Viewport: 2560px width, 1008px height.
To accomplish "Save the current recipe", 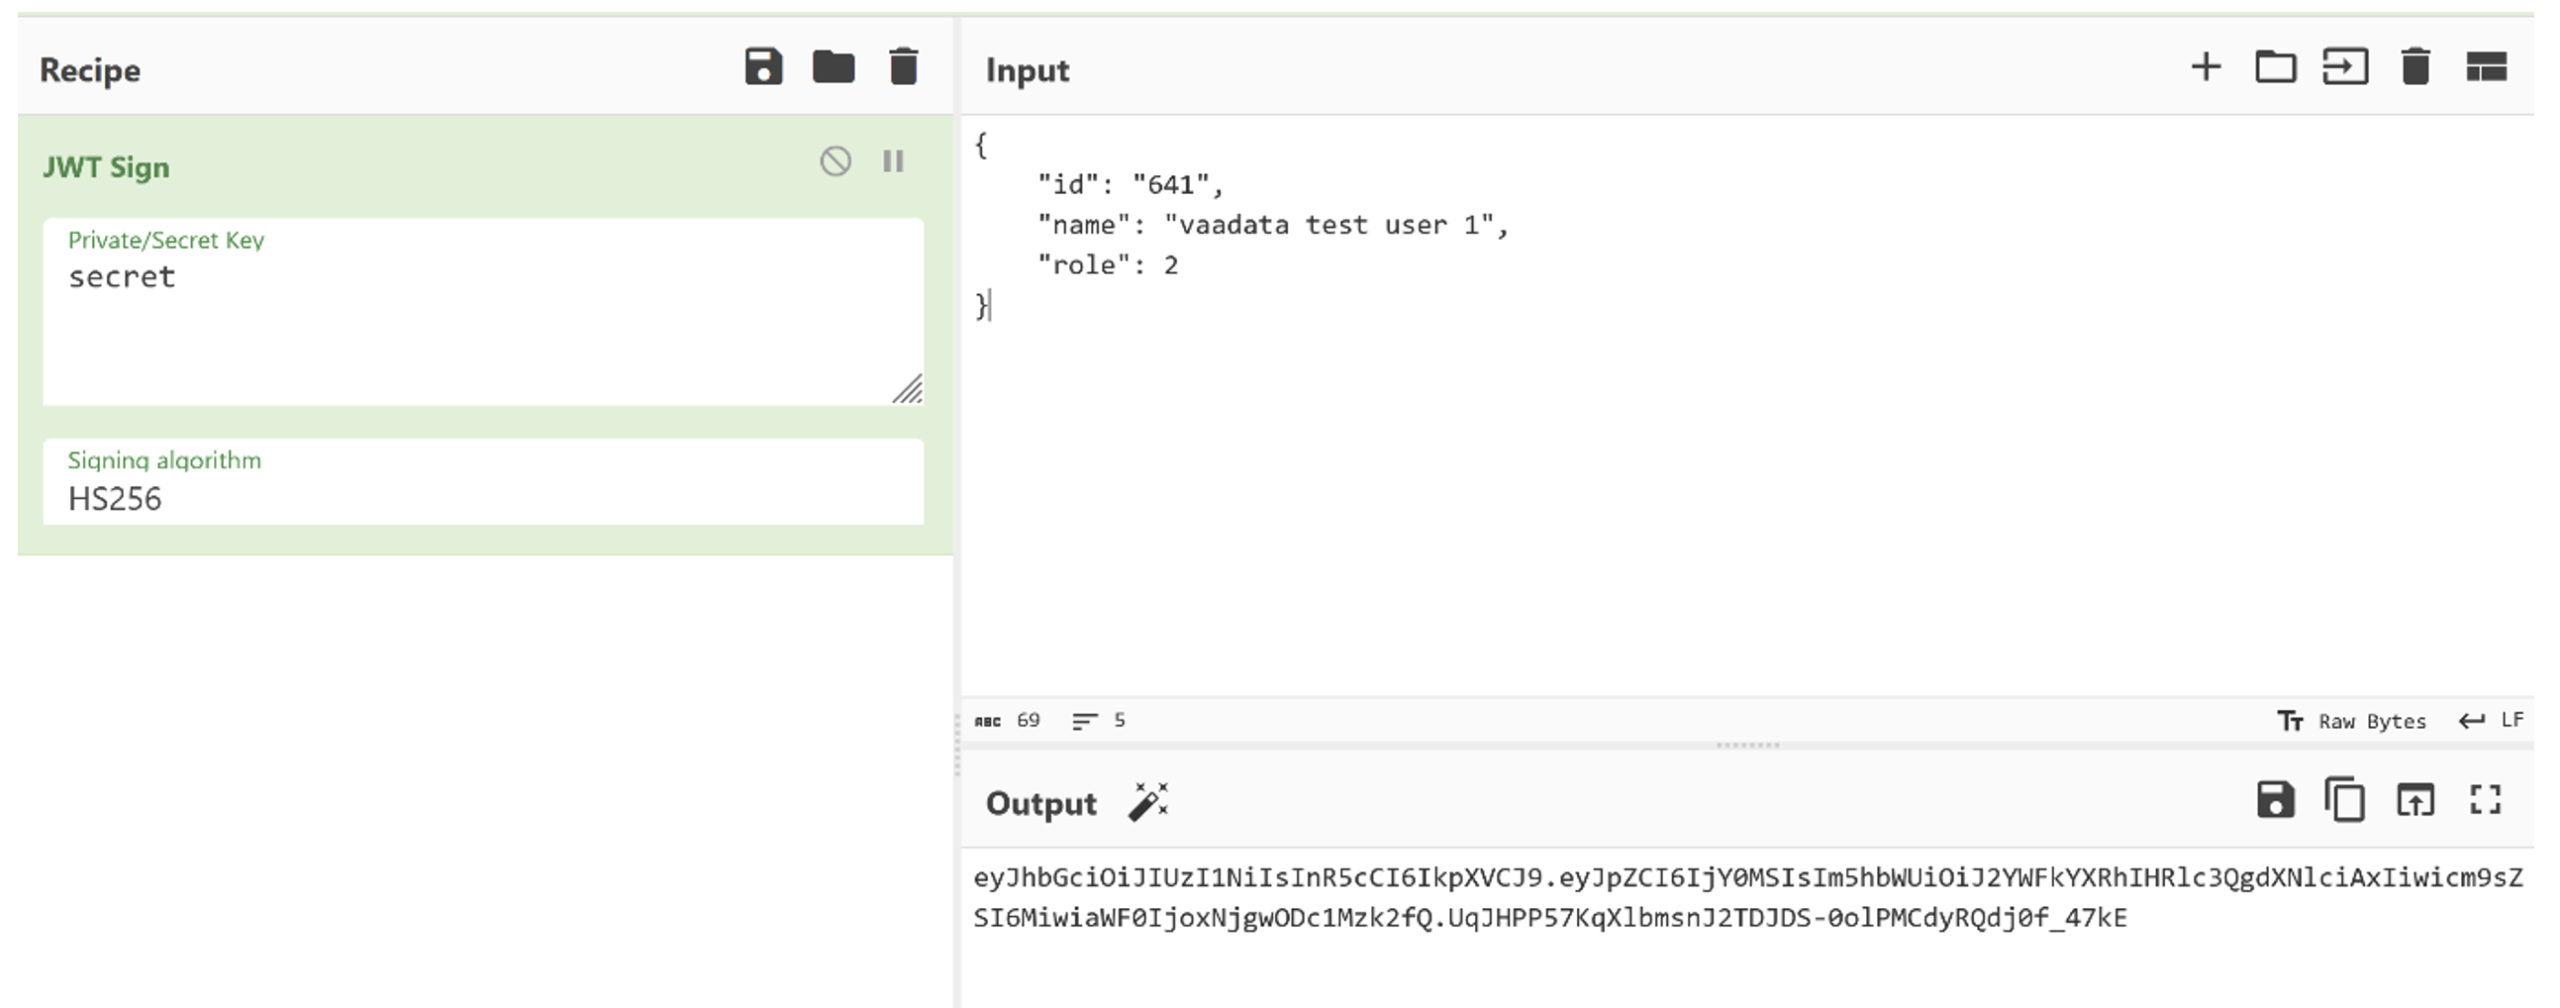I will (x=763, y=68).
